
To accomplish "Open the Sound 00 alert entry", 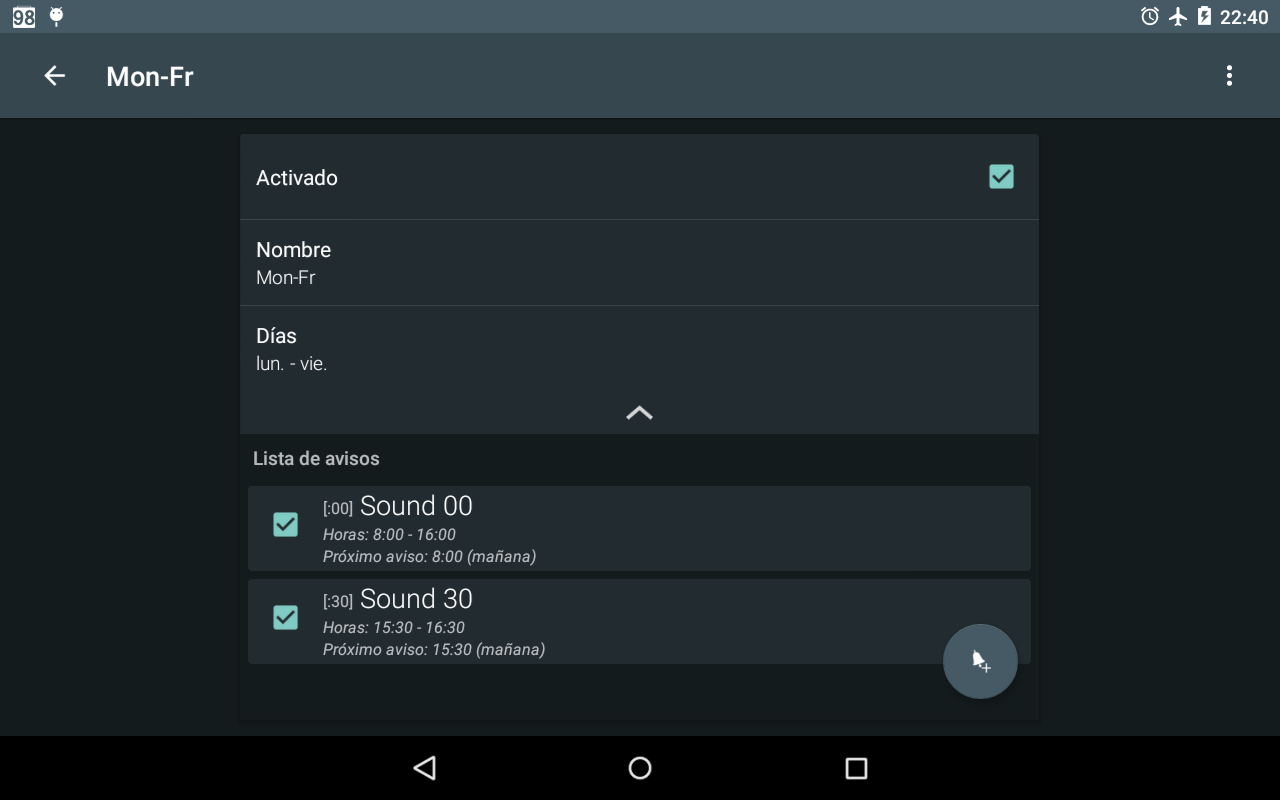I will coord(639,529).
